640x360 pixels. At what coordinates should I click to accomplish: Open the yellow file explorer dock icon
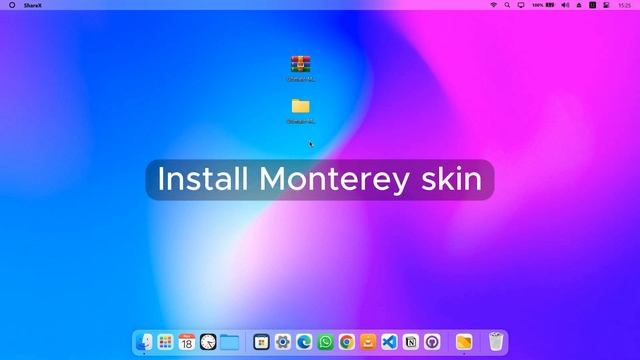[x=464, y=342]
